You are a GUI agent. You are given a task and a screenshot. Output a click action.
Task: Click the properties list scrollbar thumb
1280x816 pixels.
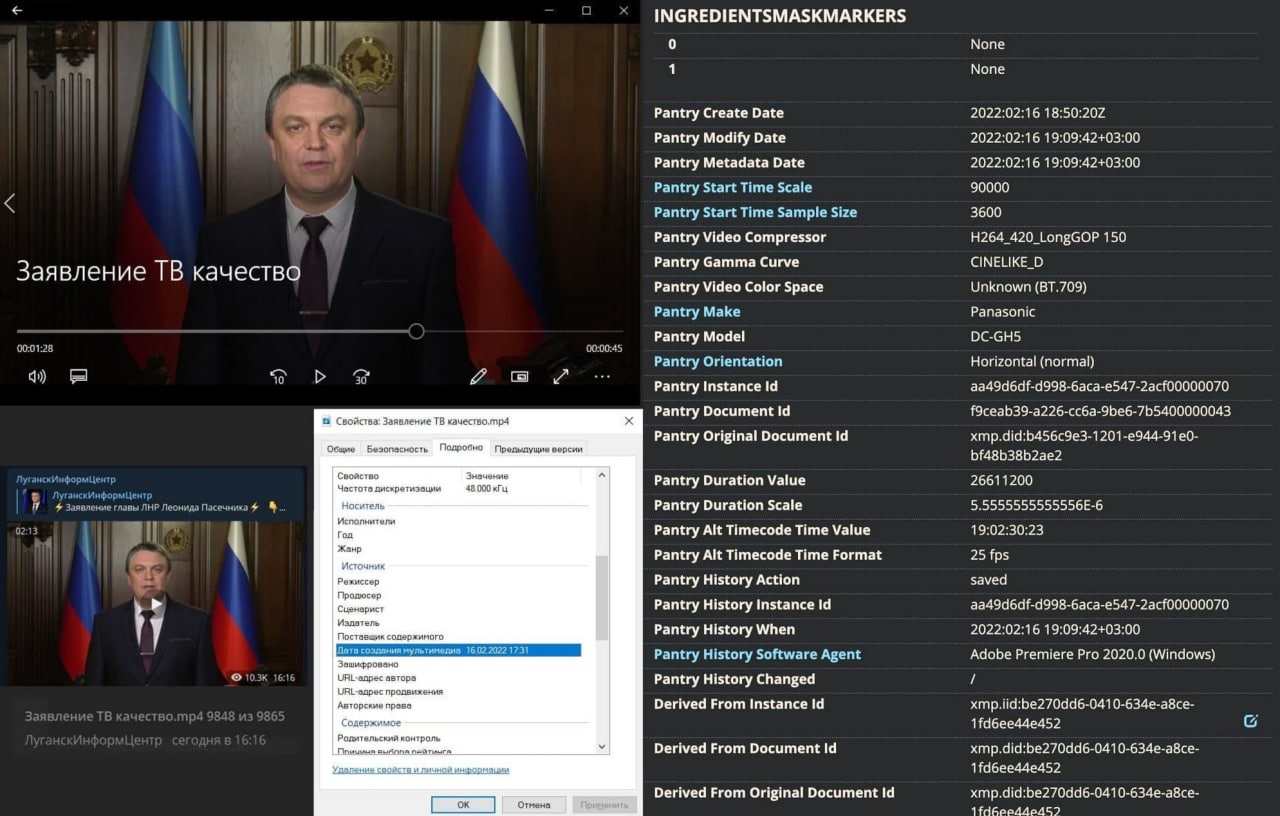coord(601,598)
